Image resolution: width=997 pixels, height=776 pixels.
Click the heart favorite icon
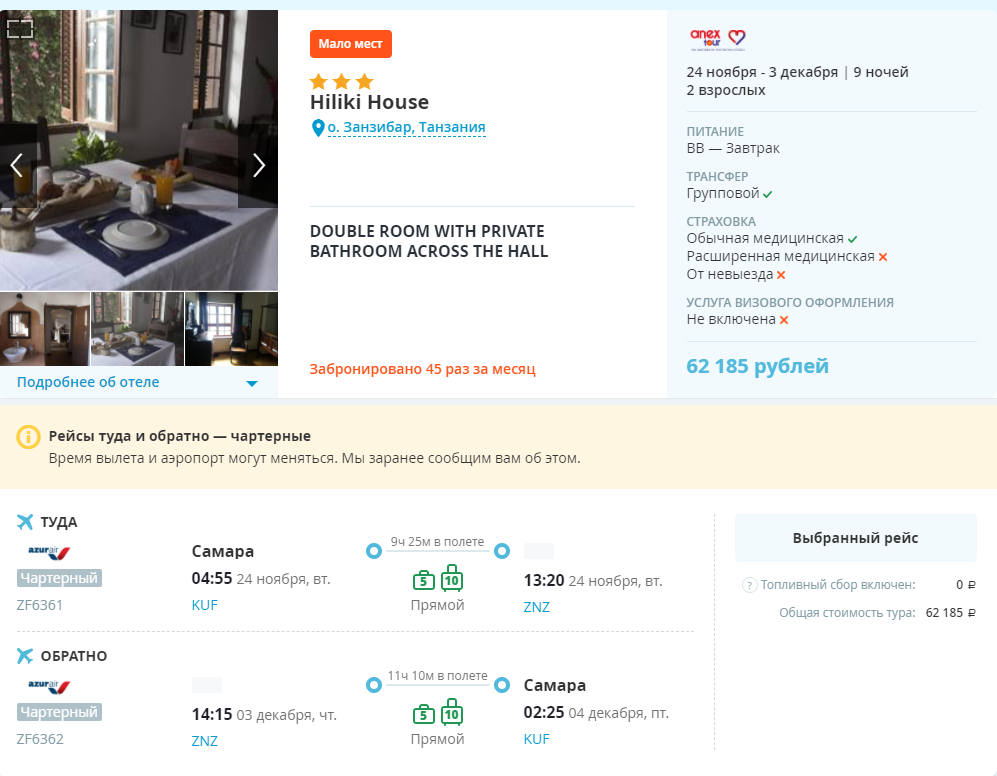[x=736, y=38]
